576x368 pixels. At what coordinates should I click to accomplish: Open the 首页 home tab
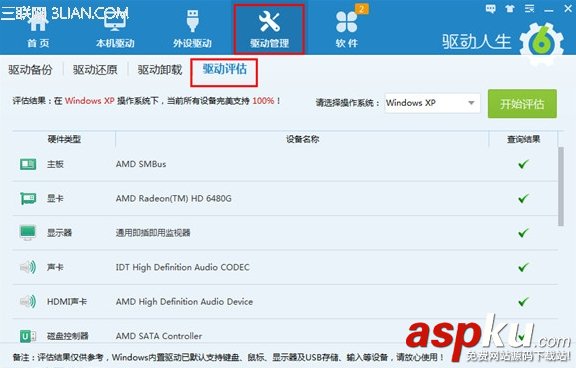point(38,30)
